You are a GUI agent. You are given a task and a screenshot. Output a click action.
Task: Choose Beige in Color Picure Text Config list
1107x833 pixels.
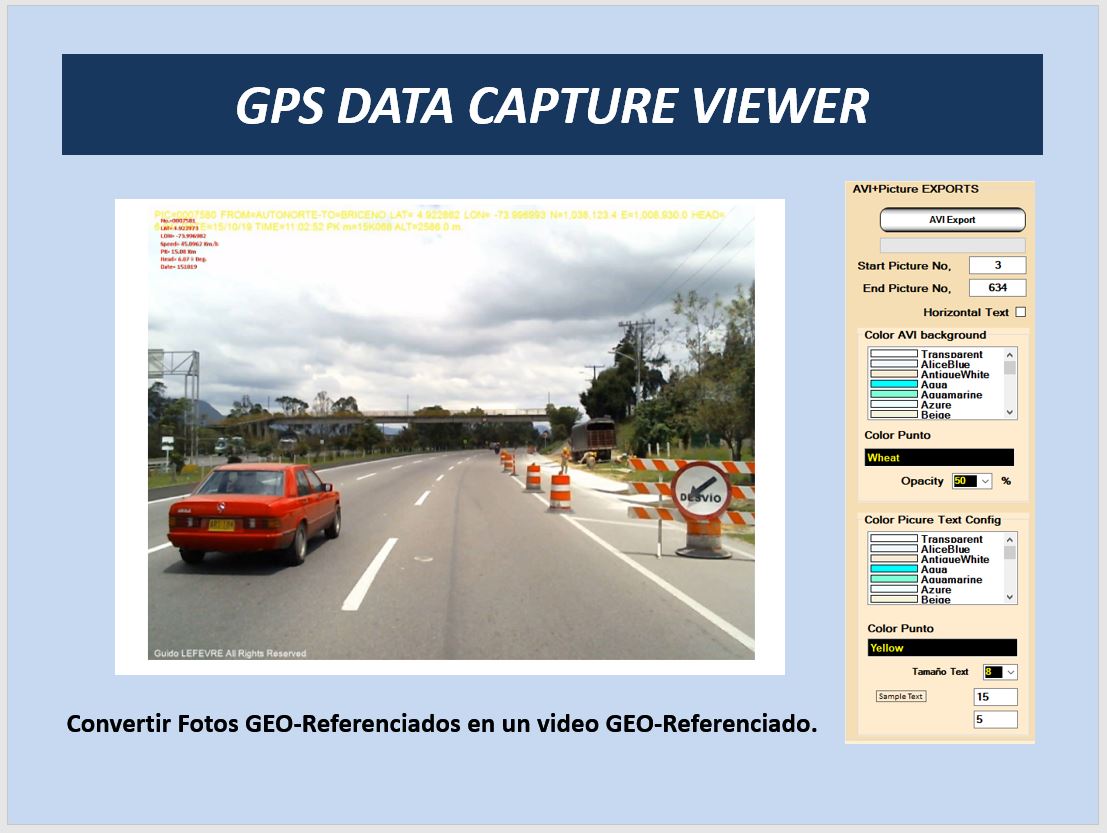pyautogui.click(x=935, y=600)
